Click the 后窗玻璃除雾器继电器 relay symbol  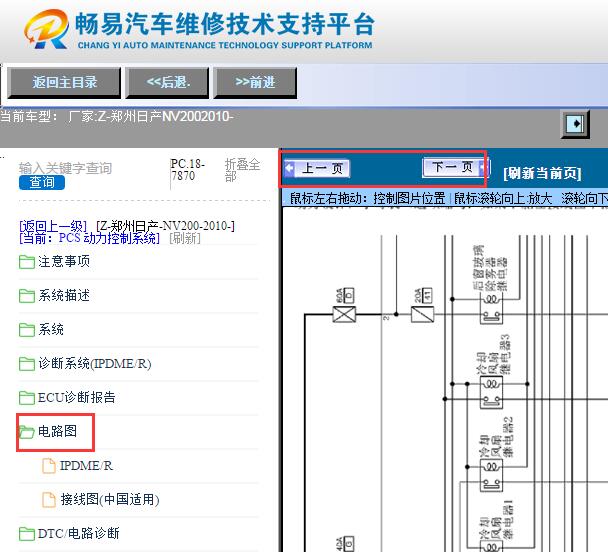point(491,308)
